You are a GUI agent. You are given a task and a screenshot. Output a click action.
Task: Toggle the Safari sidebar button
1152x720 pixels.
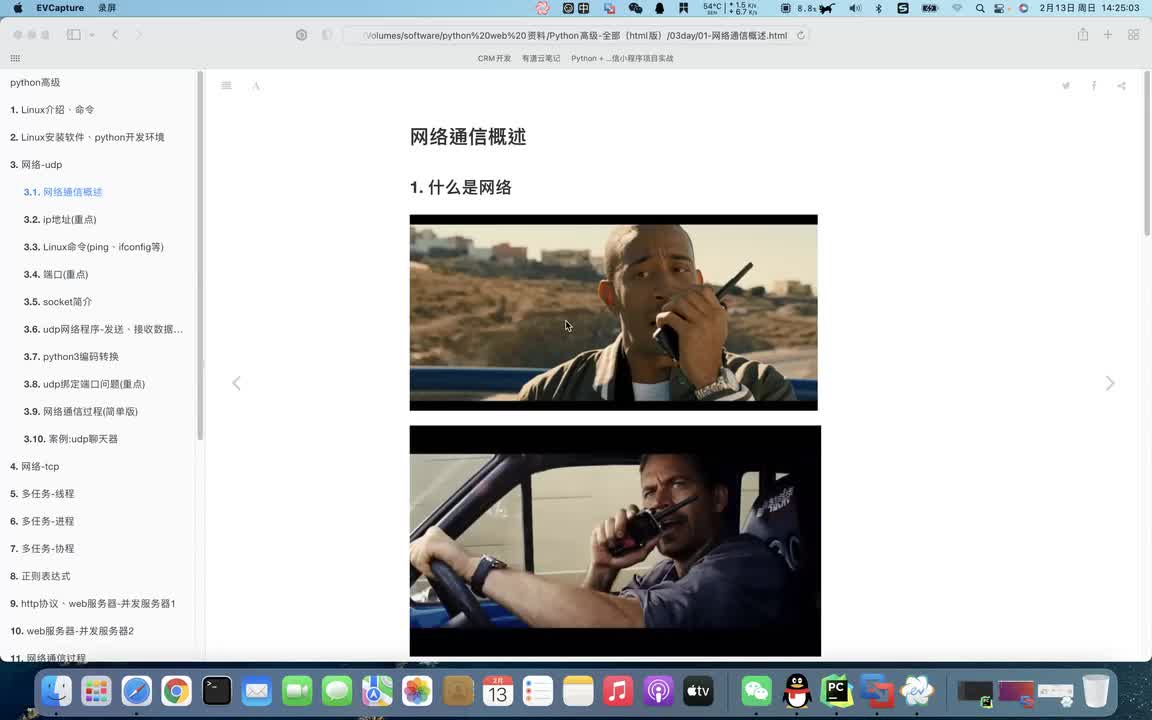[73, 35]
